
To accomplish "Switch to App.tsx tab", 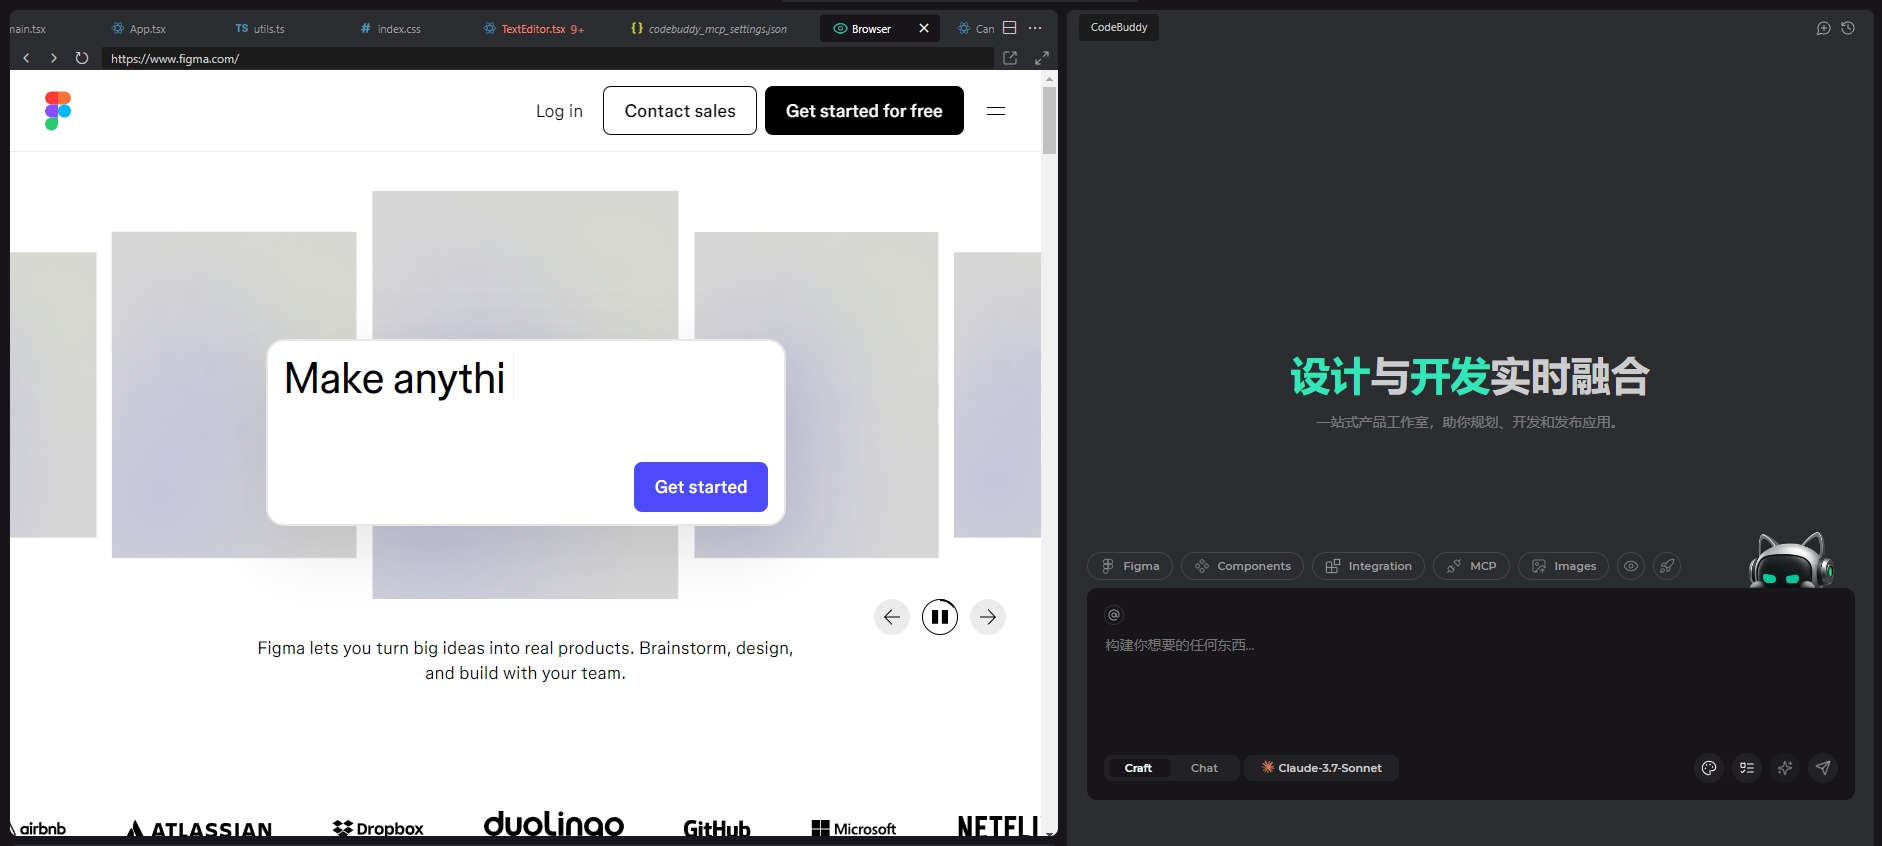I will pyautogui.click(x=139, y=29).
